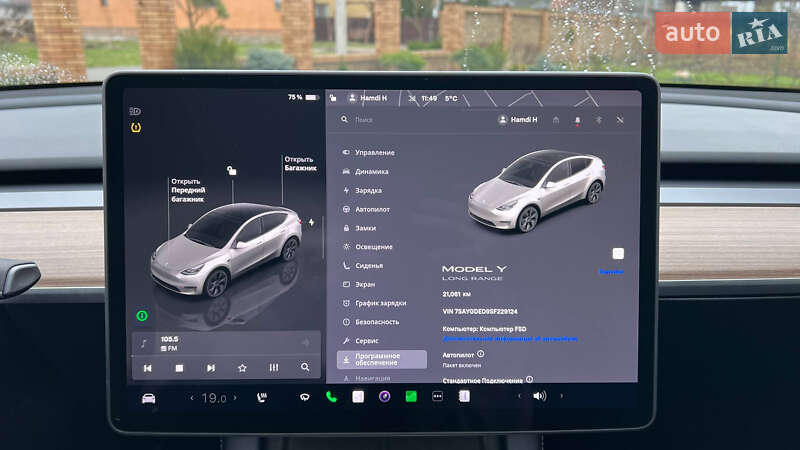Tap the Model Y car image in settings

pos(537,190)
